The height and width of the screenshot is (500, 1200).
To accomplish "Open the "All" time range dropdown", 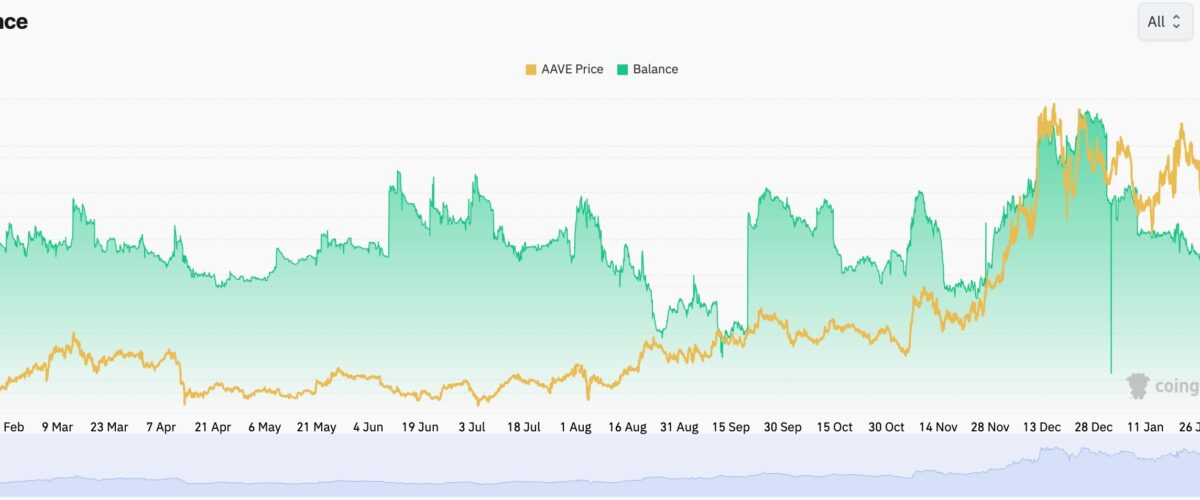I will [x=1164, y=22].
